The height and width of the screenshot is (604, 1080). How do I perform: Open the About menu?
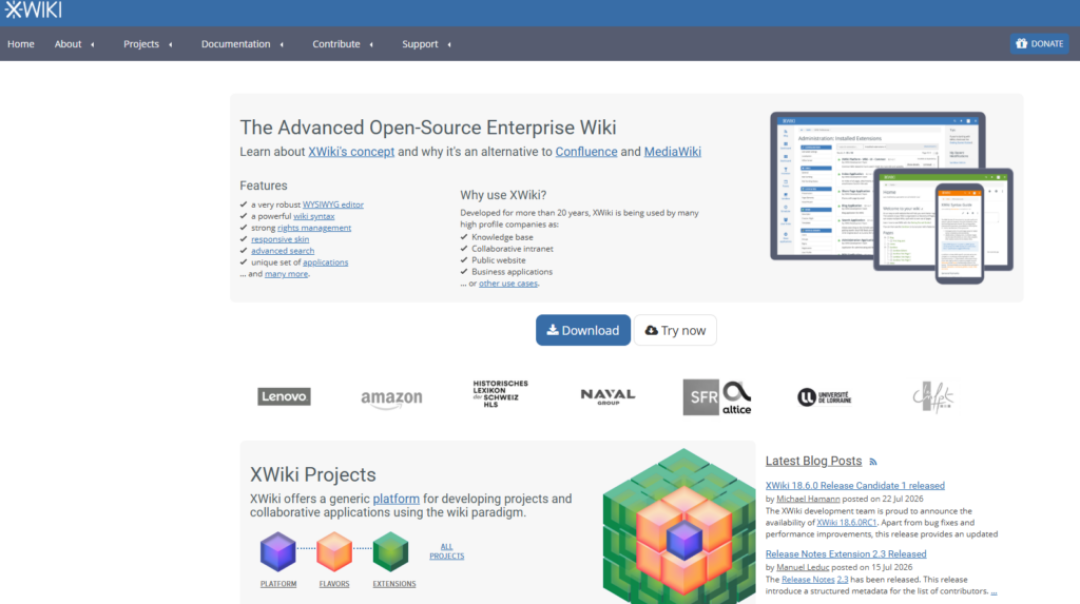(68, 44)
